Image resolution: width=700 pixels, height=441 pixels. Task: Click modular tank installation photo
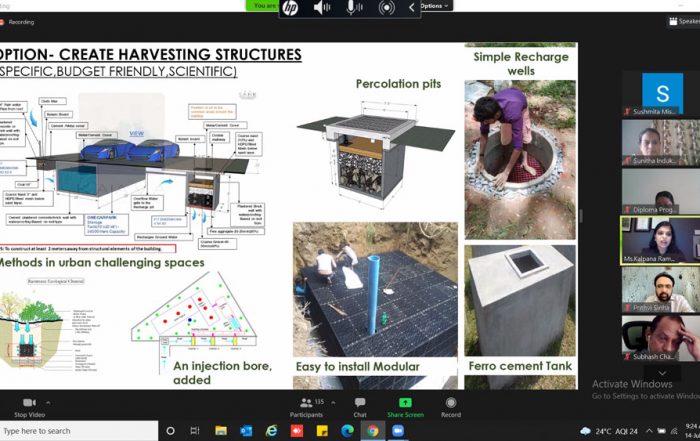pos(375,289)
